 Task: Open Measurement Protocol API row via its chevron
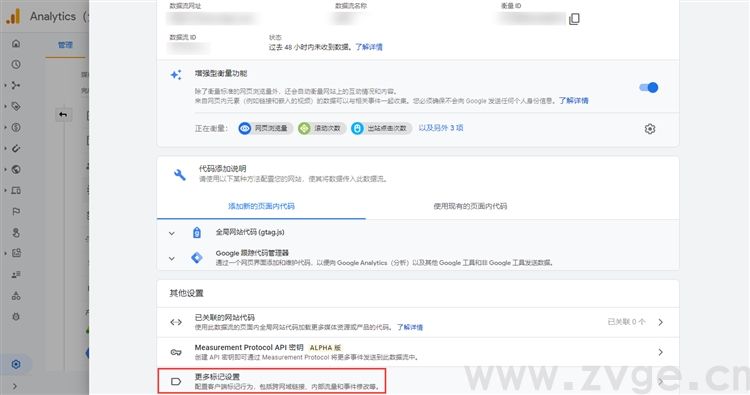point(661,352)
